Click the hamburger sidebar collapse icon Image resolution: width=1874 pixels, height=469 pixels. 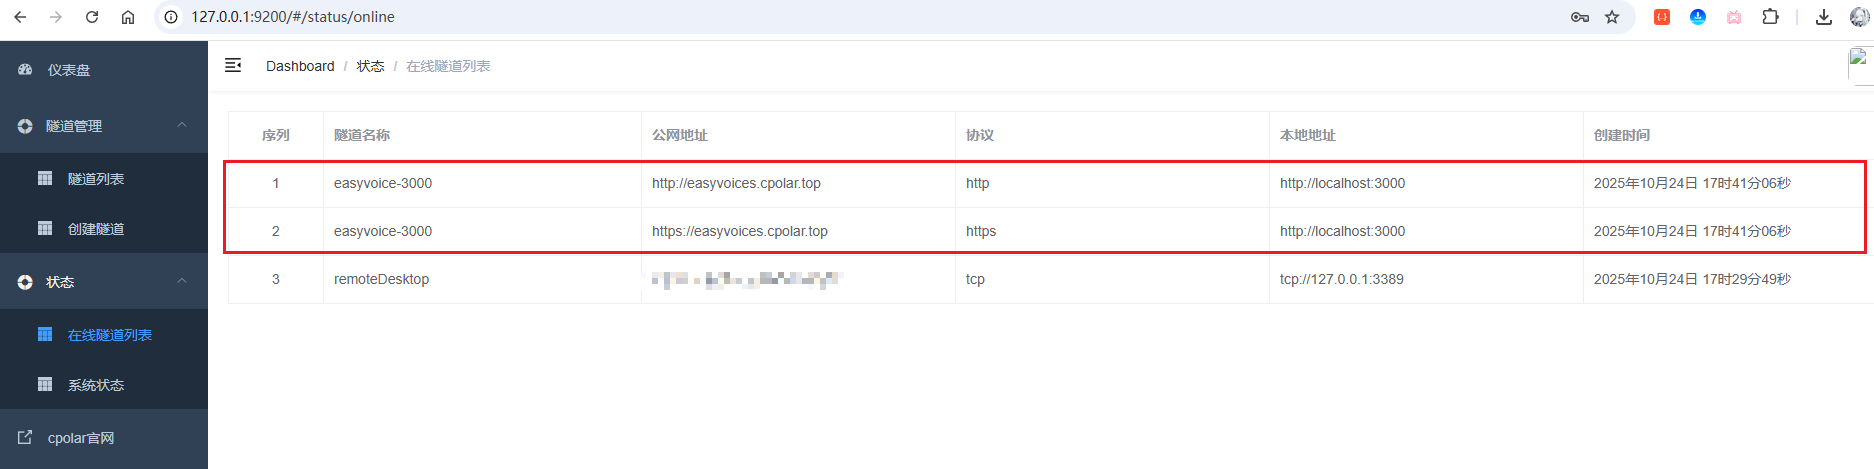(x=233, y=65)
